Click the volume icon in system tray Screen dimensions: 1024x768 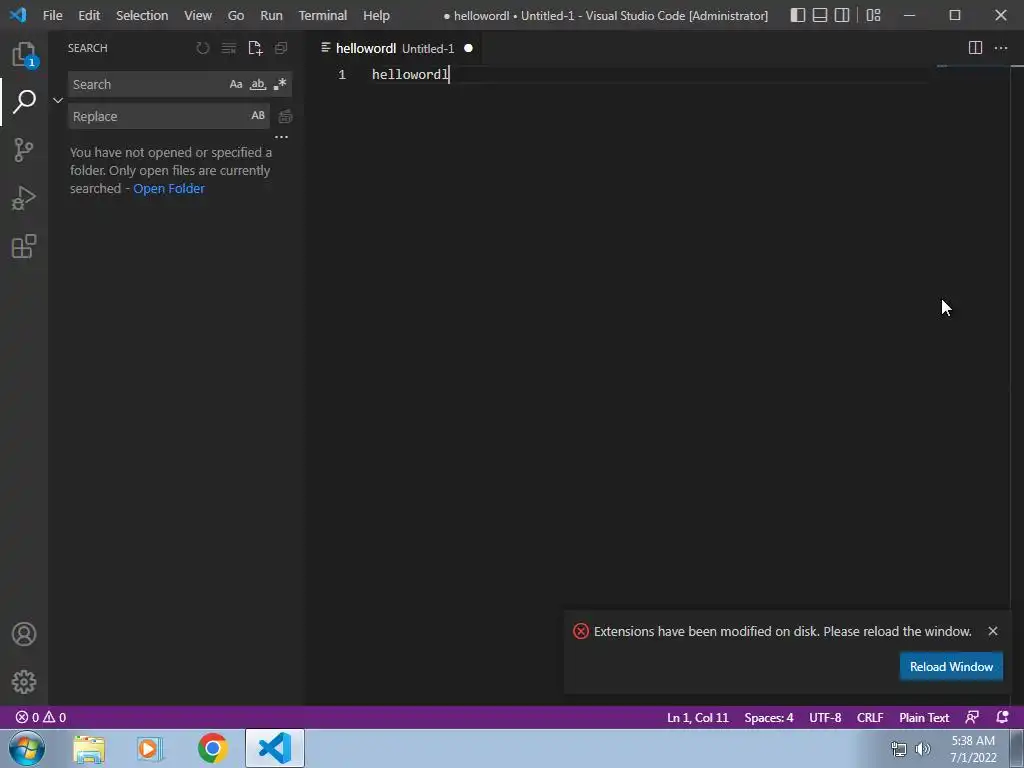pos(923,749)
